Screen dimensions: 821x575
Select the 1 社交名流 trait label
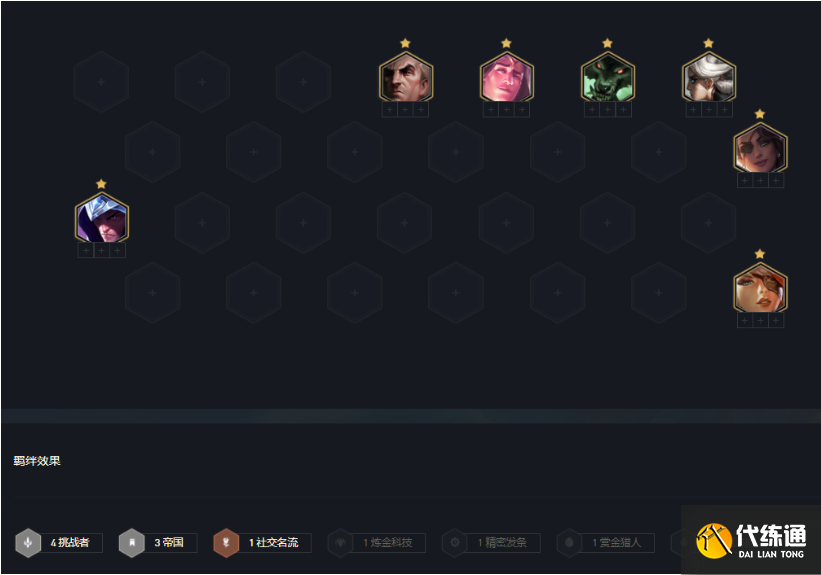pyautogui.click(x=274, y=543)
